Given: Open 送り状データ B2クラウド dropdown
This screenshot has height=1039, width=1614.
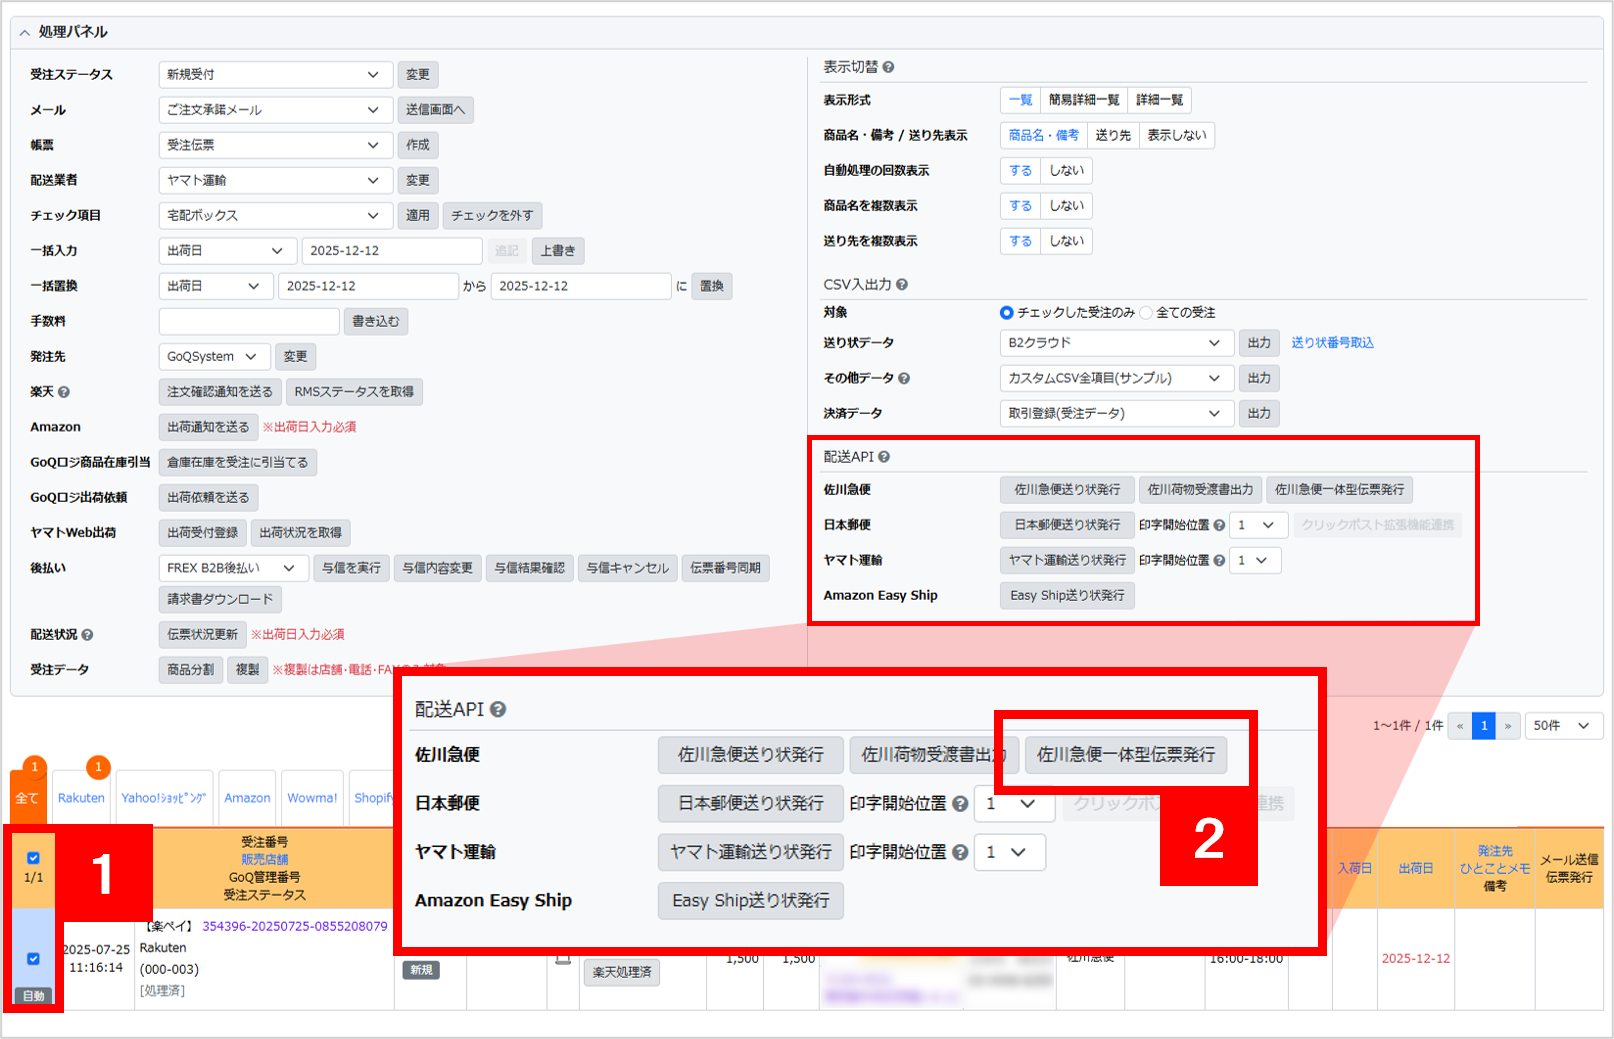Looking at the screenshot, I should pyautogui.click(x=1114, y=343).
